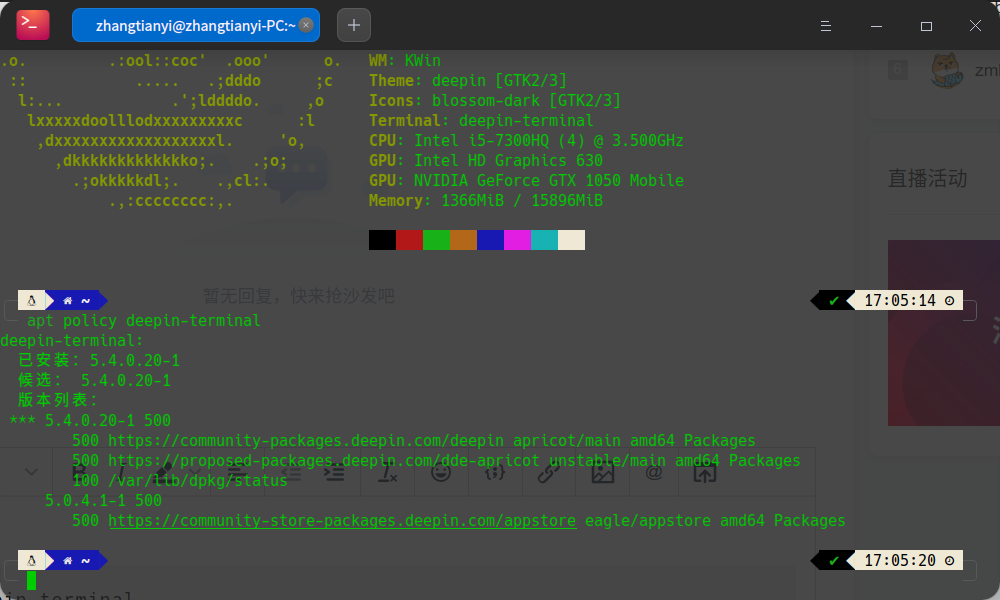Click the 'Memory: 1366MiB / 15896MiB' line
1000x600 pixels.
click(485, 200)
